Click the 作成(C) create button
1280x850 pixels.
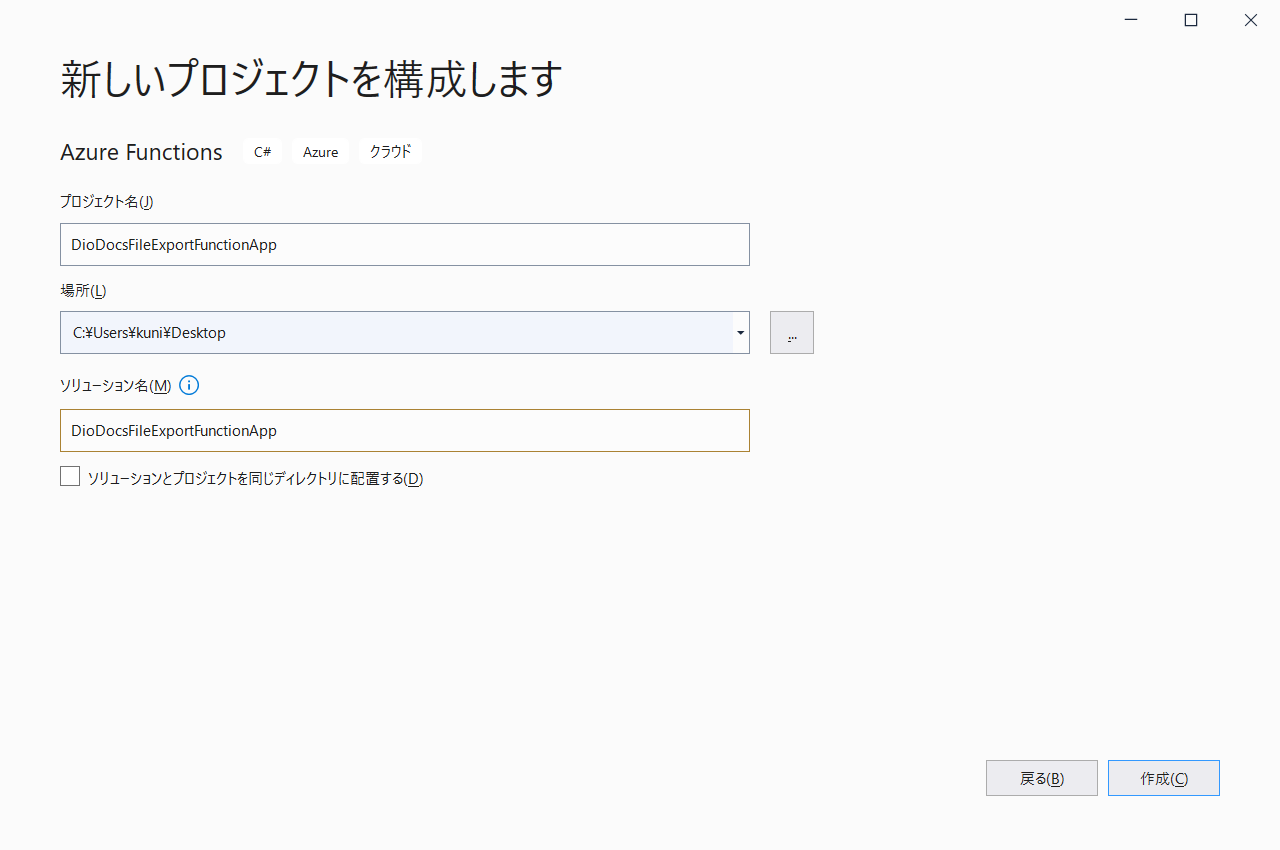click(1164, 778)
